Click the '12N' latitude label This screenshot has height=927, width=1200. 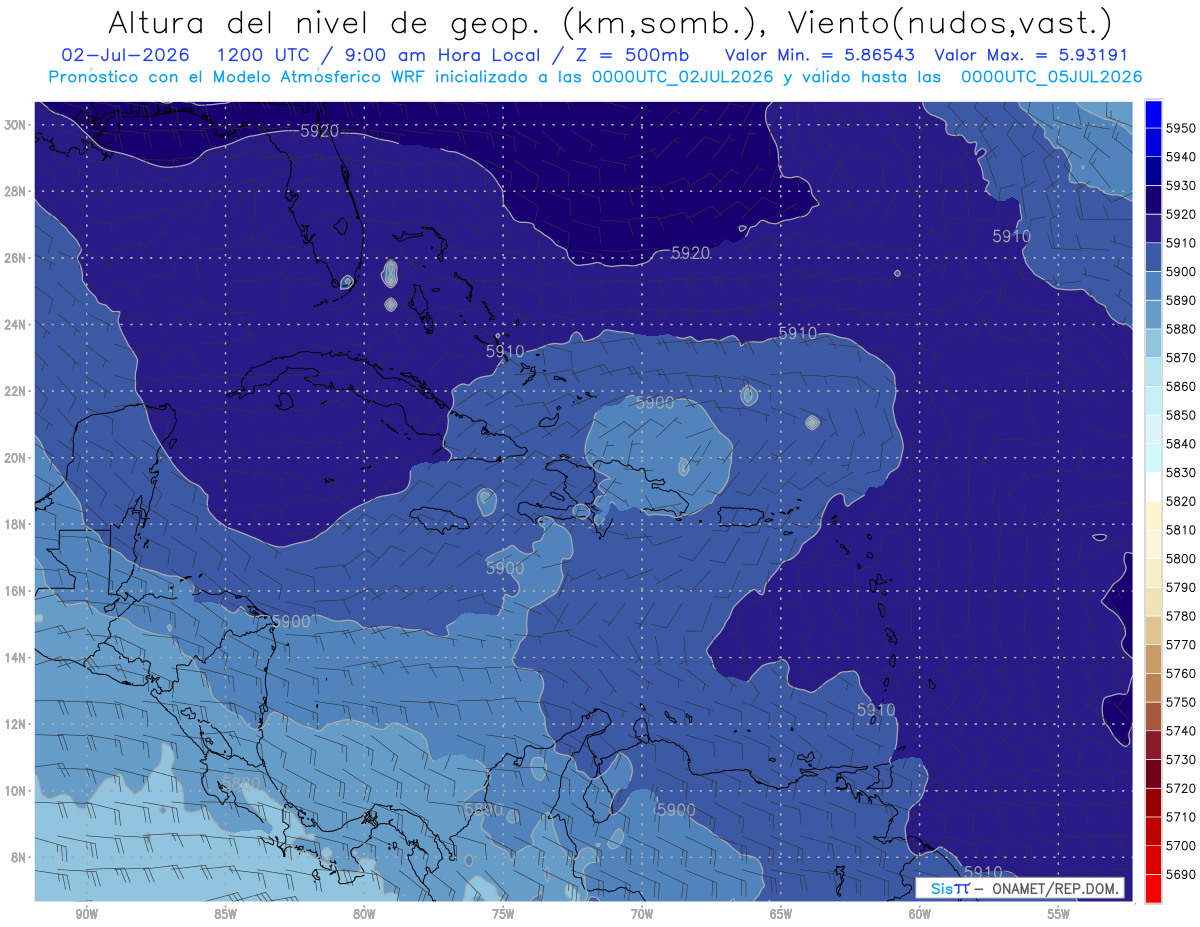click(15, 724)
